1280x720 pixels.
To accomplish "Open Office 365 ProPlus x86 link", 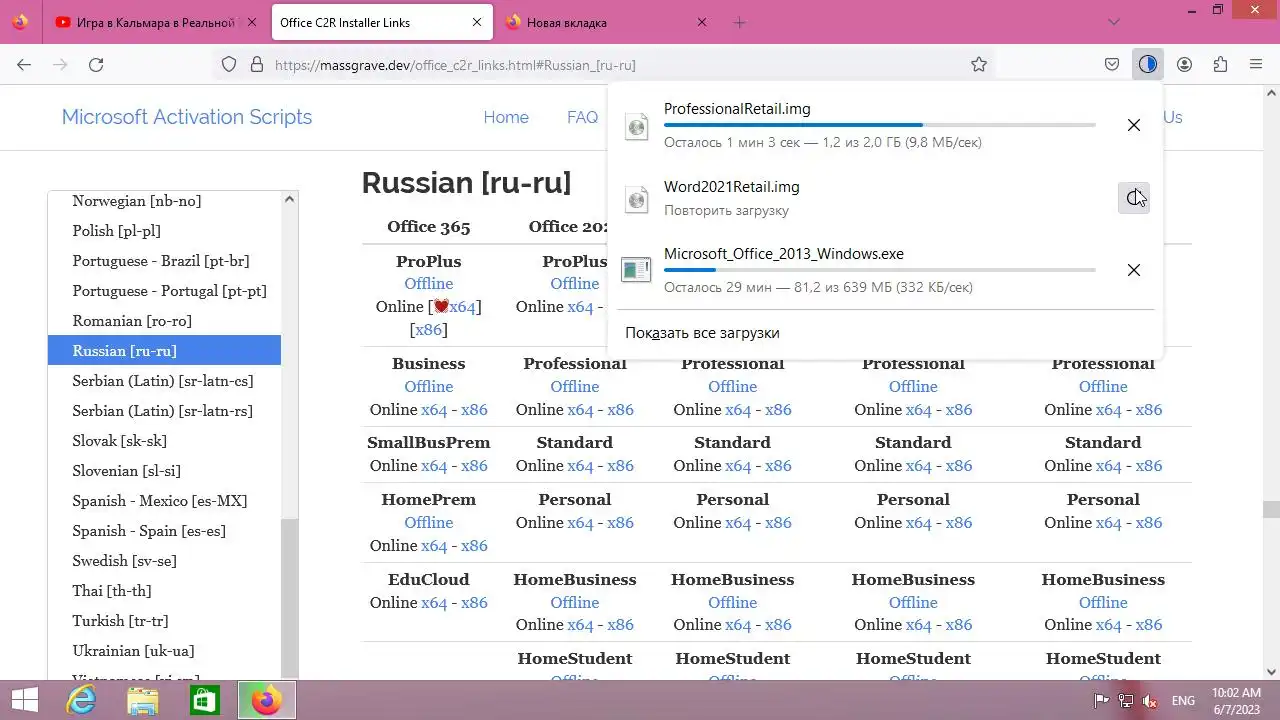I will click(428, 329).
